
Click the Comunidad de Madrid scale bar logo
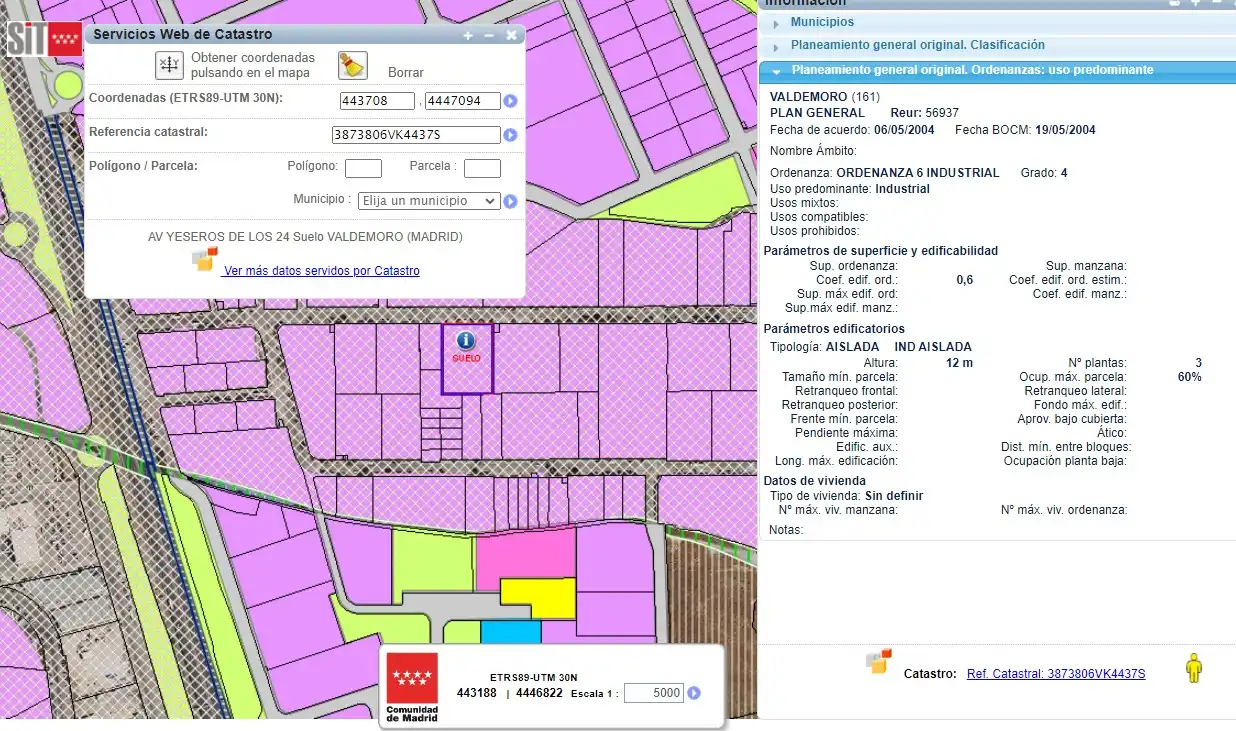[x=411, y=687]
